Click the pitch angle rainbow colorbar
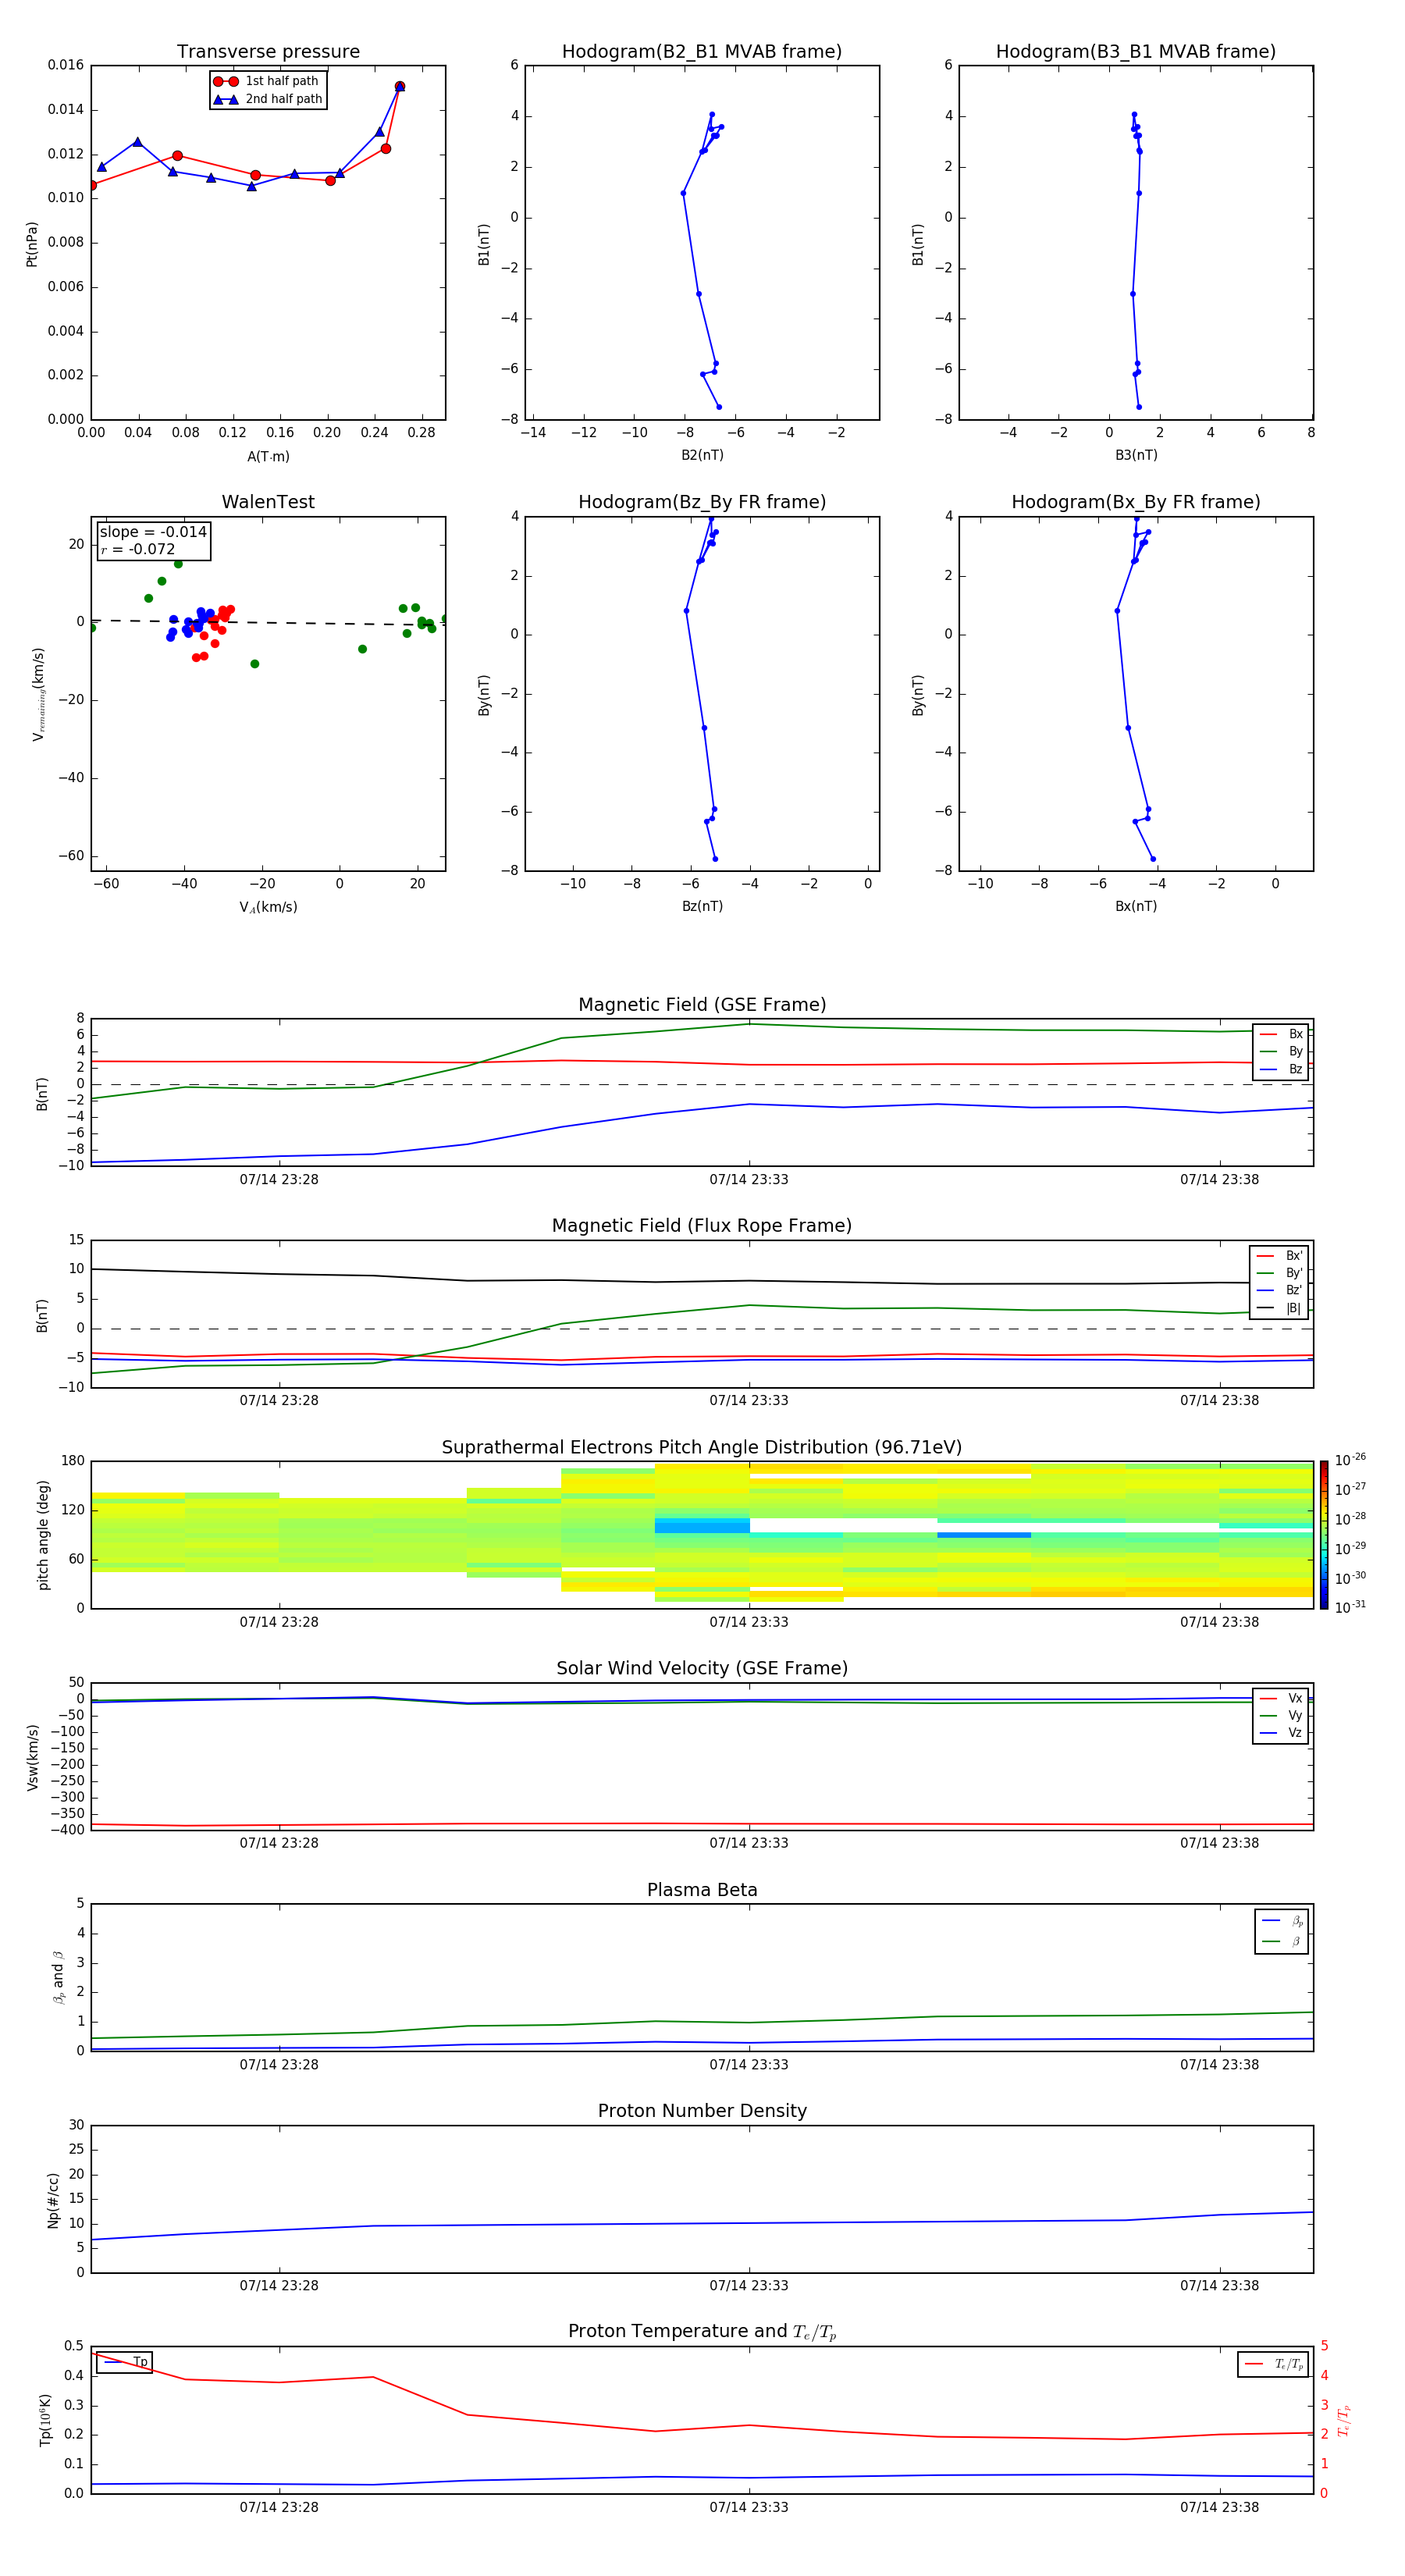 (x=1324, y=1535)
